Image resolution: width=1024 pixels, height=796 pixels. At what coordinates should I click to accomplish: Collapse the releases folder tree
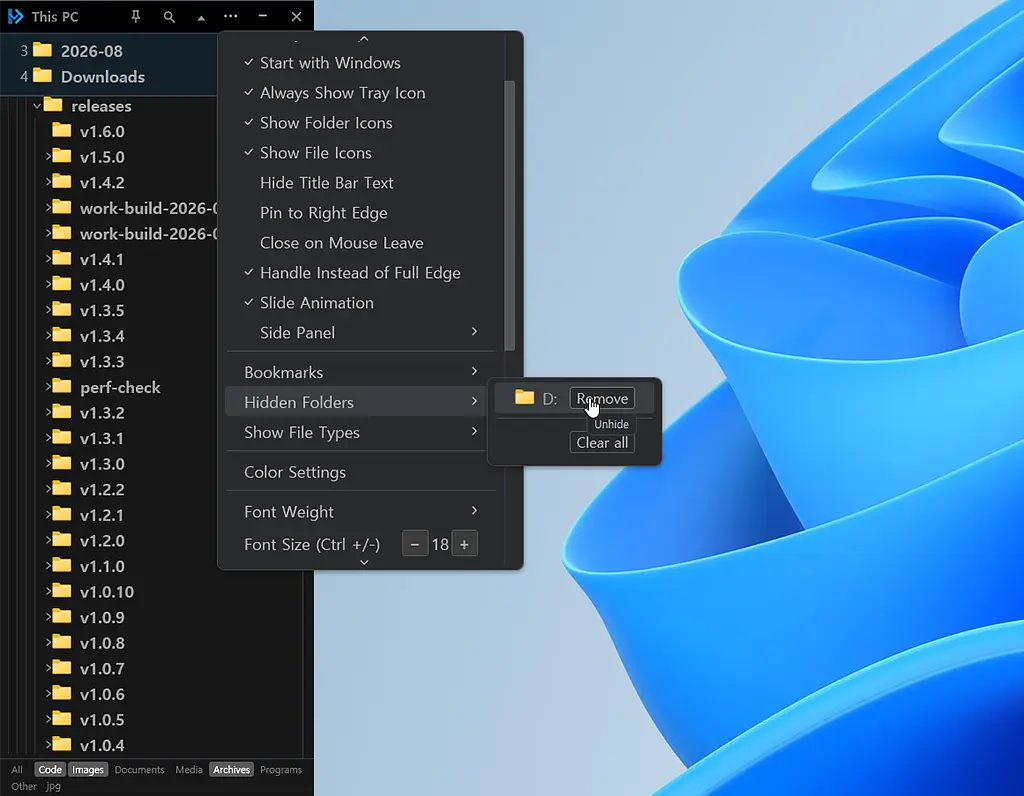37,105
